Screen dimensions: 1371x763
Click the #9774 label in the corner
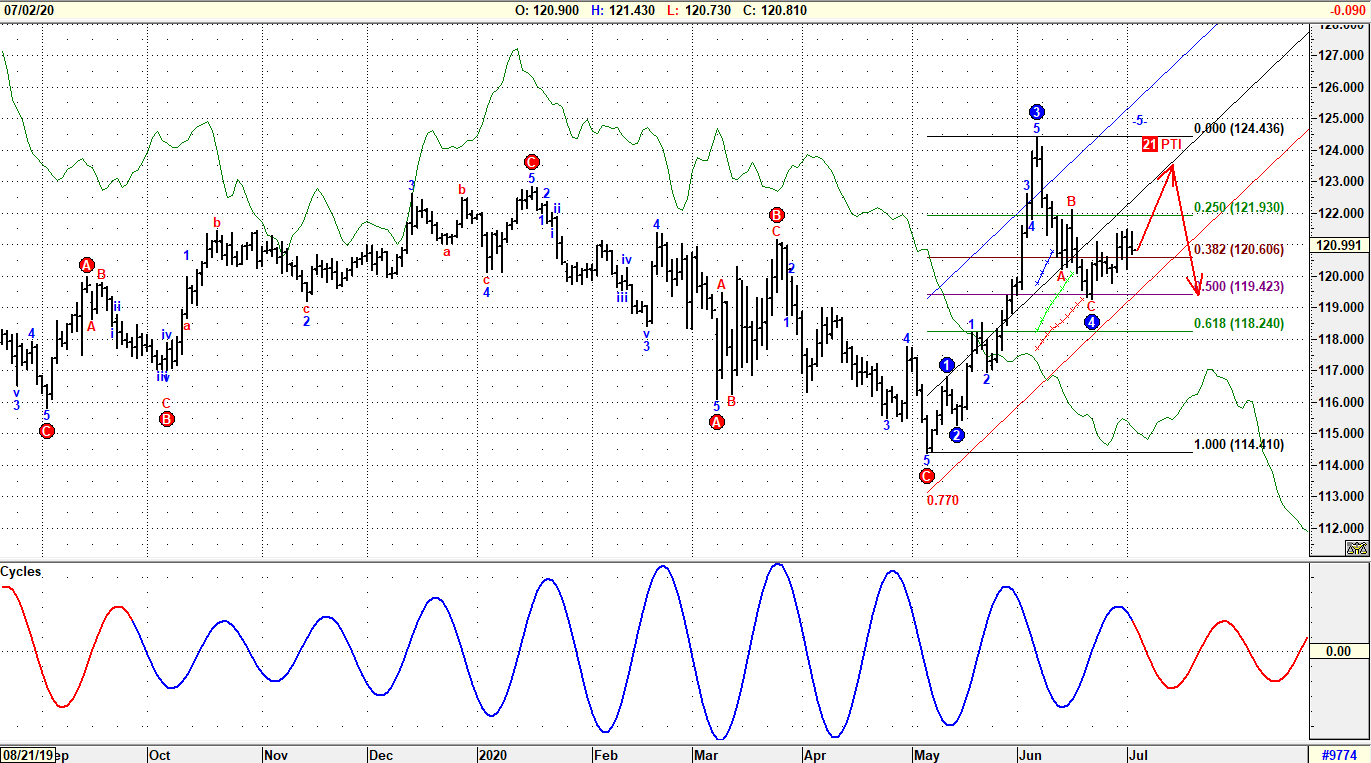click(x=1339, y=754)
